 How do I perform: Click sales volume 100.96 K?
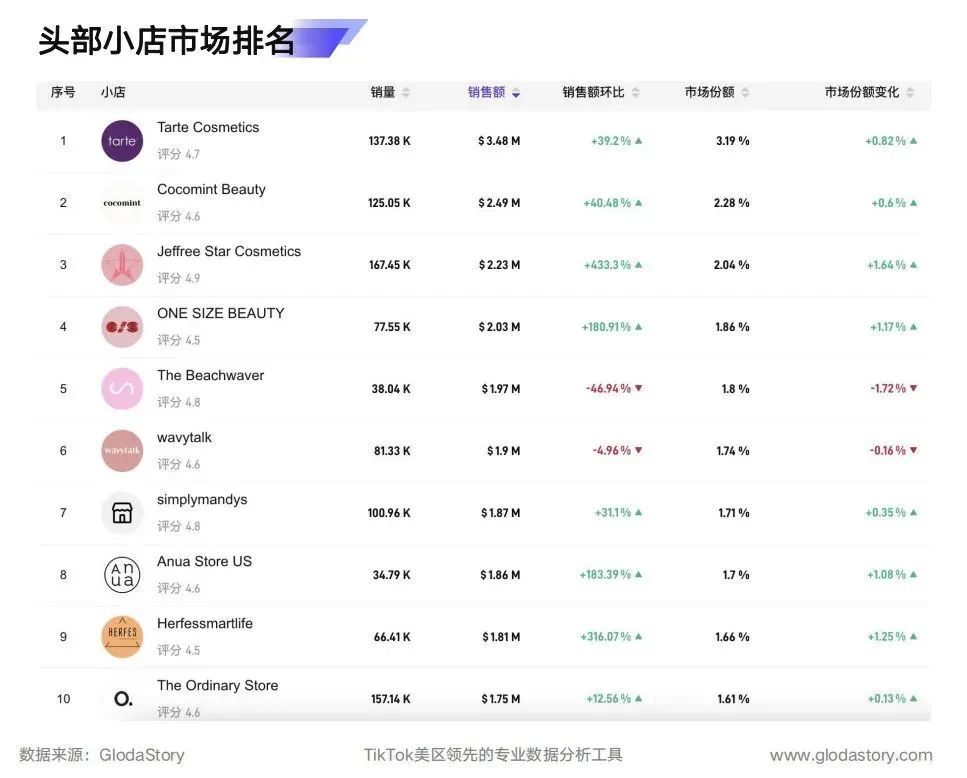point(389,513)
